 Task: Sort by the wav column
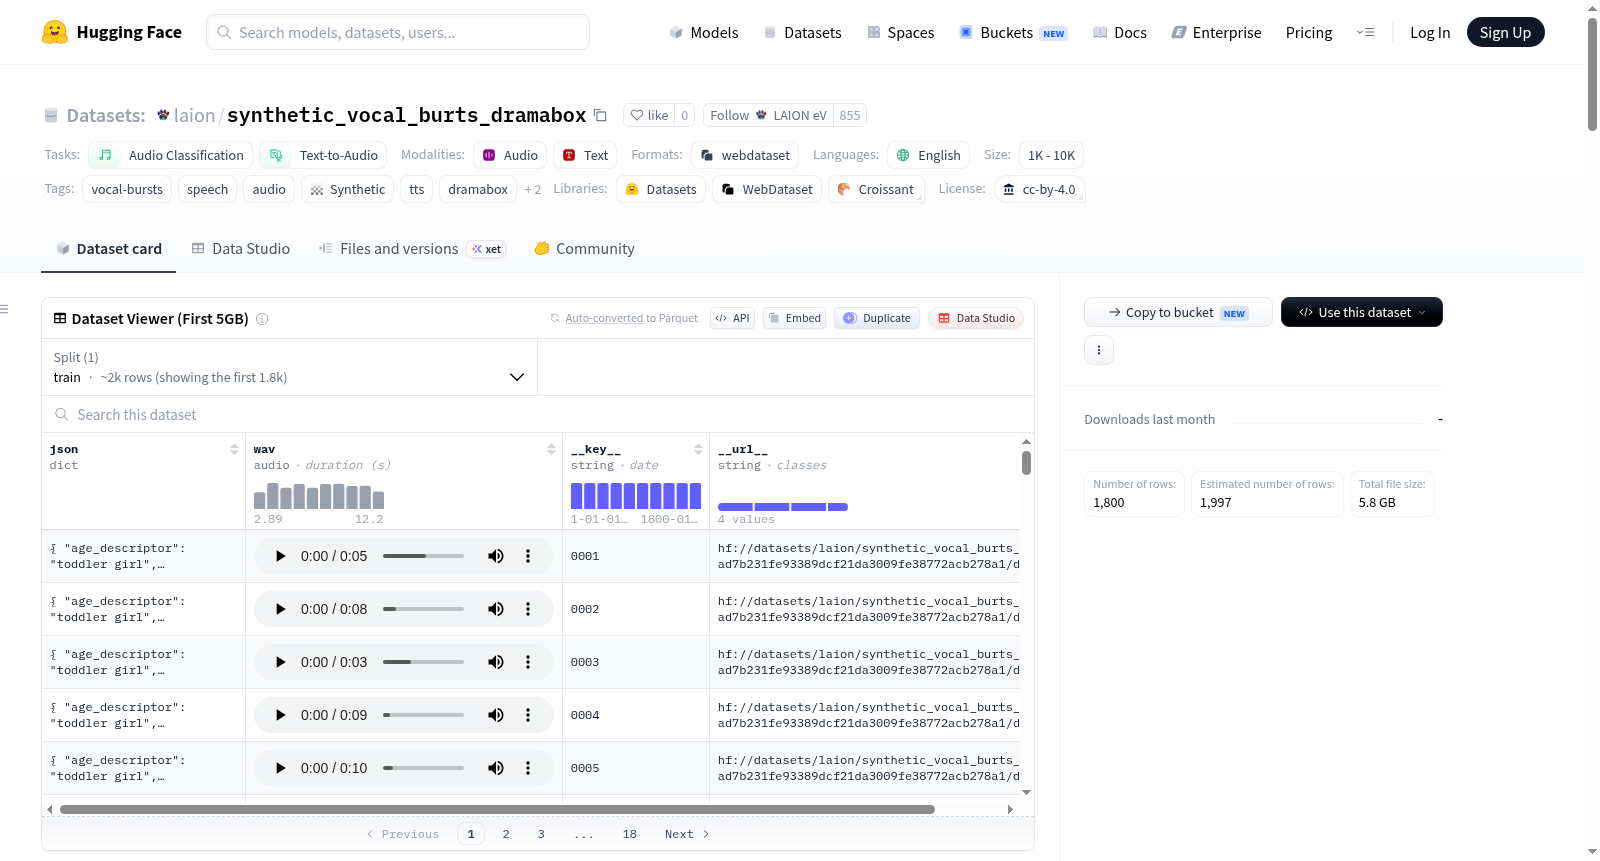[x=551, y=450]
